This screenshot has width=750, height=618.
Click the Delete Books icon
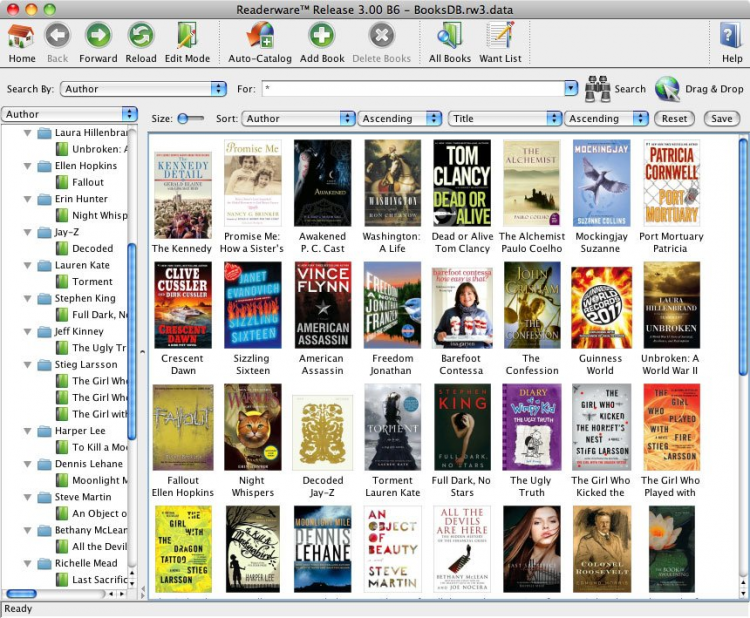point(381,36)
